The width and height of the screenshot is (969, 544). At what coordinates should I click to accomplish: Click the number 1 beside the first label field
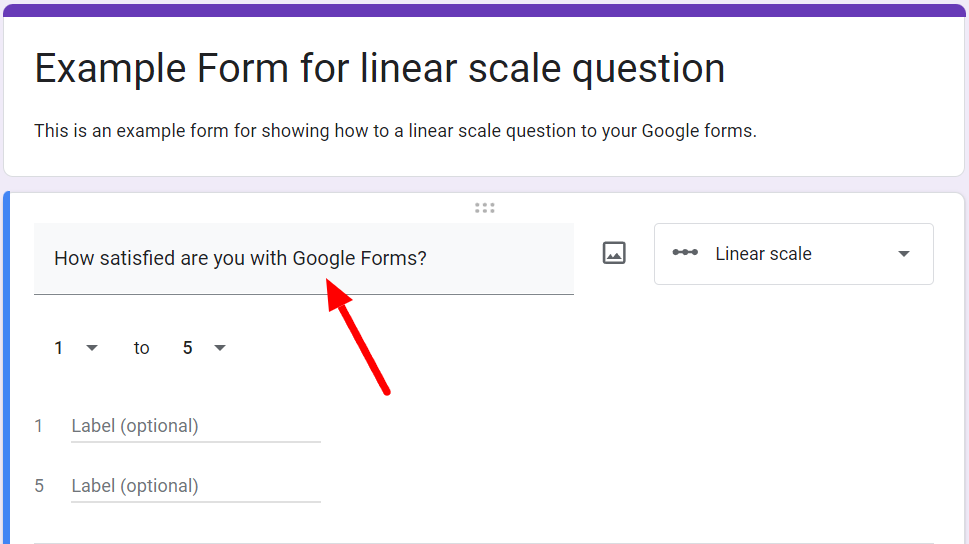[39, 427]
